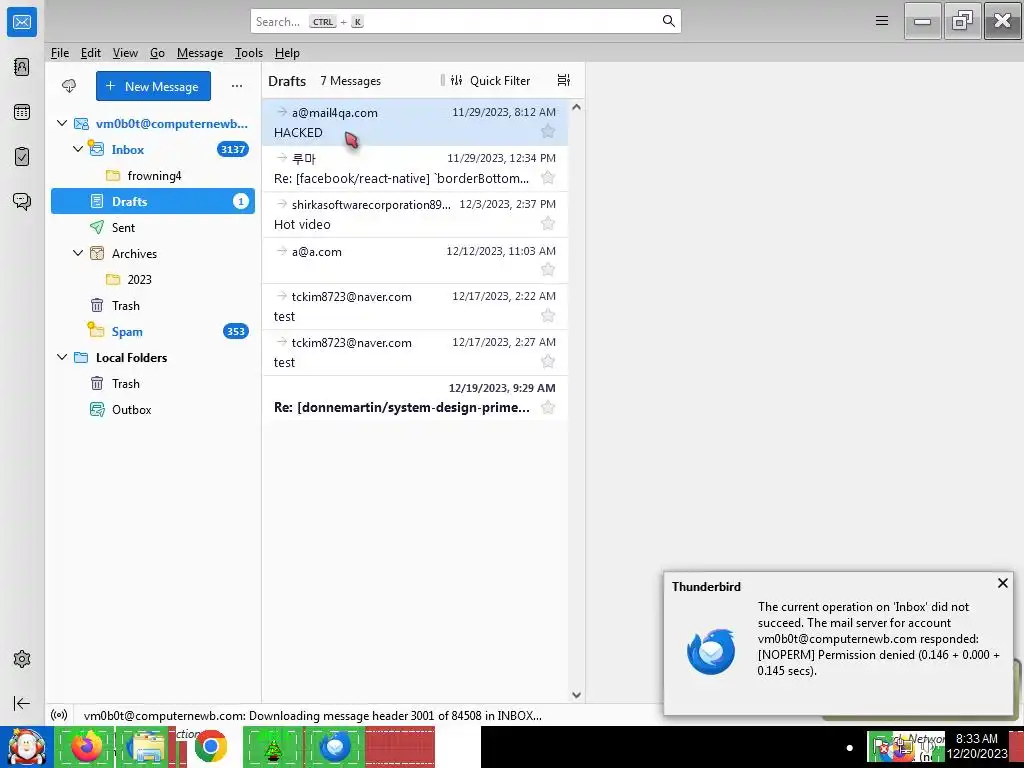Star the Hot video draft

[548, 224]
